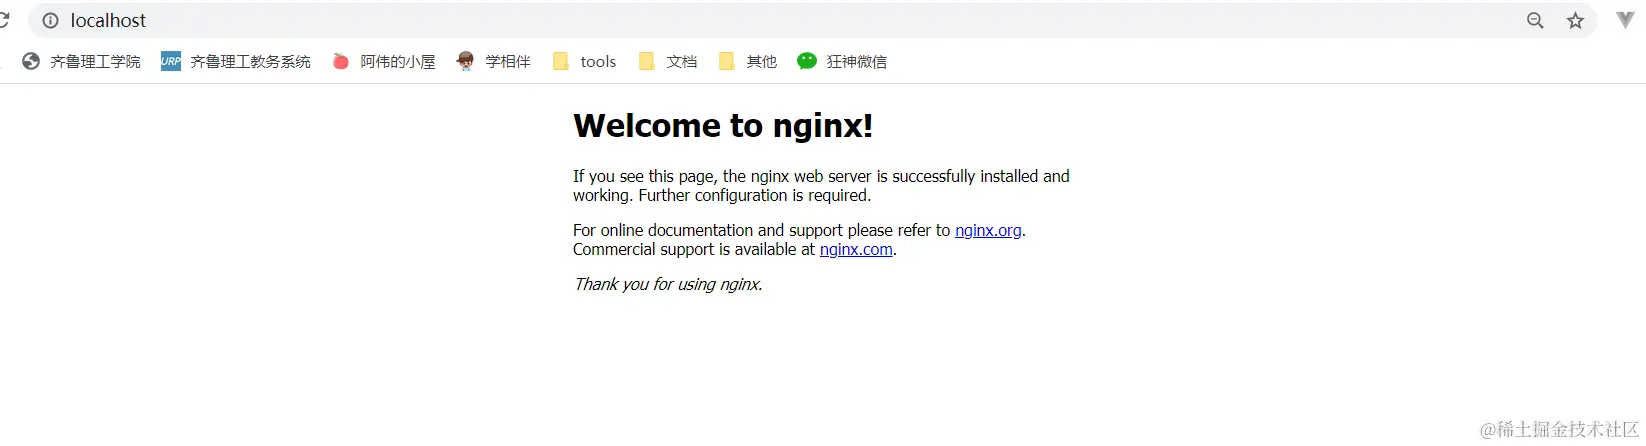Open the 齐鲁理工教务系统 bookmark
1646x446 pixels.
point(236,61)
